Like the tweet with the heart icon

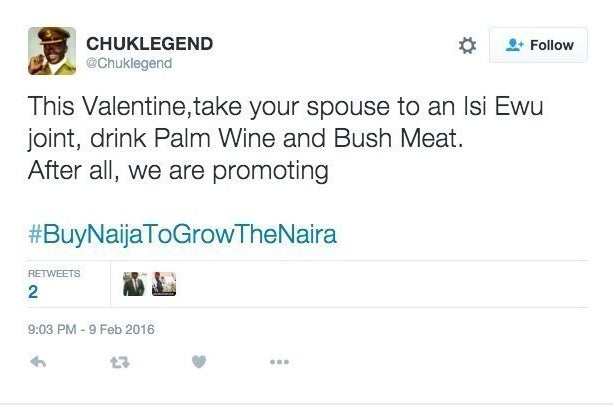coord(198,362)
